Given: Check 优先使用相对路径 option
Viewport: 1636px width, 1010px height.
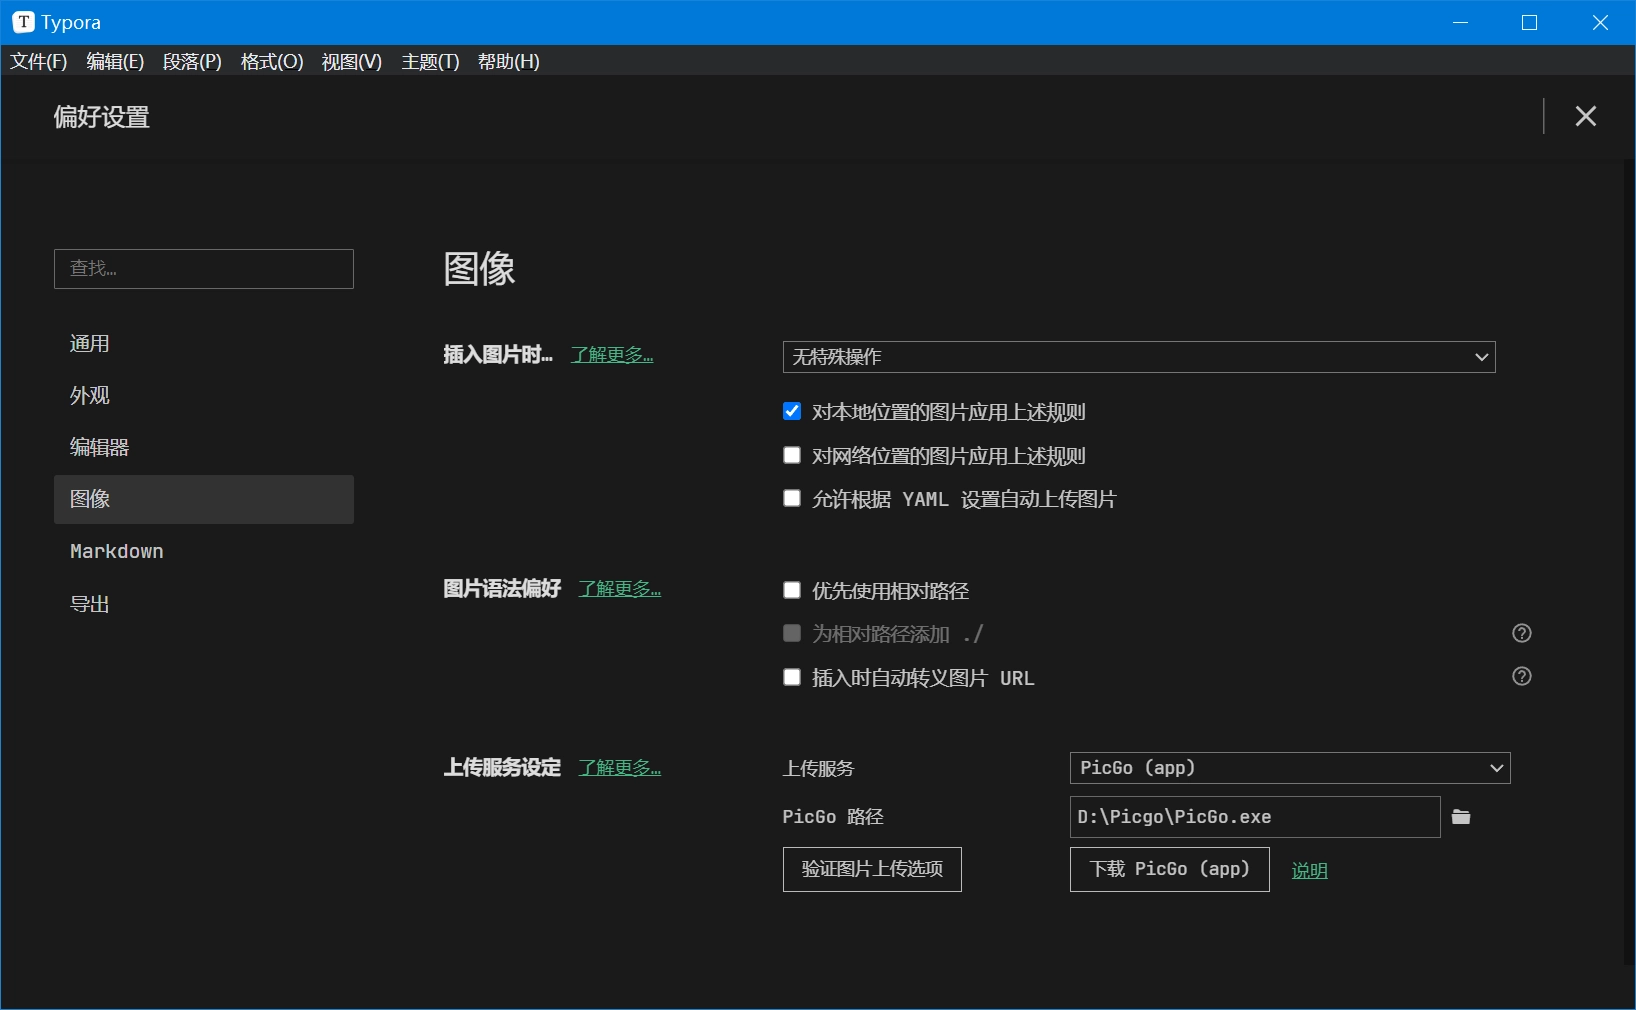Looking at the screenshot, I should point(792,590).
